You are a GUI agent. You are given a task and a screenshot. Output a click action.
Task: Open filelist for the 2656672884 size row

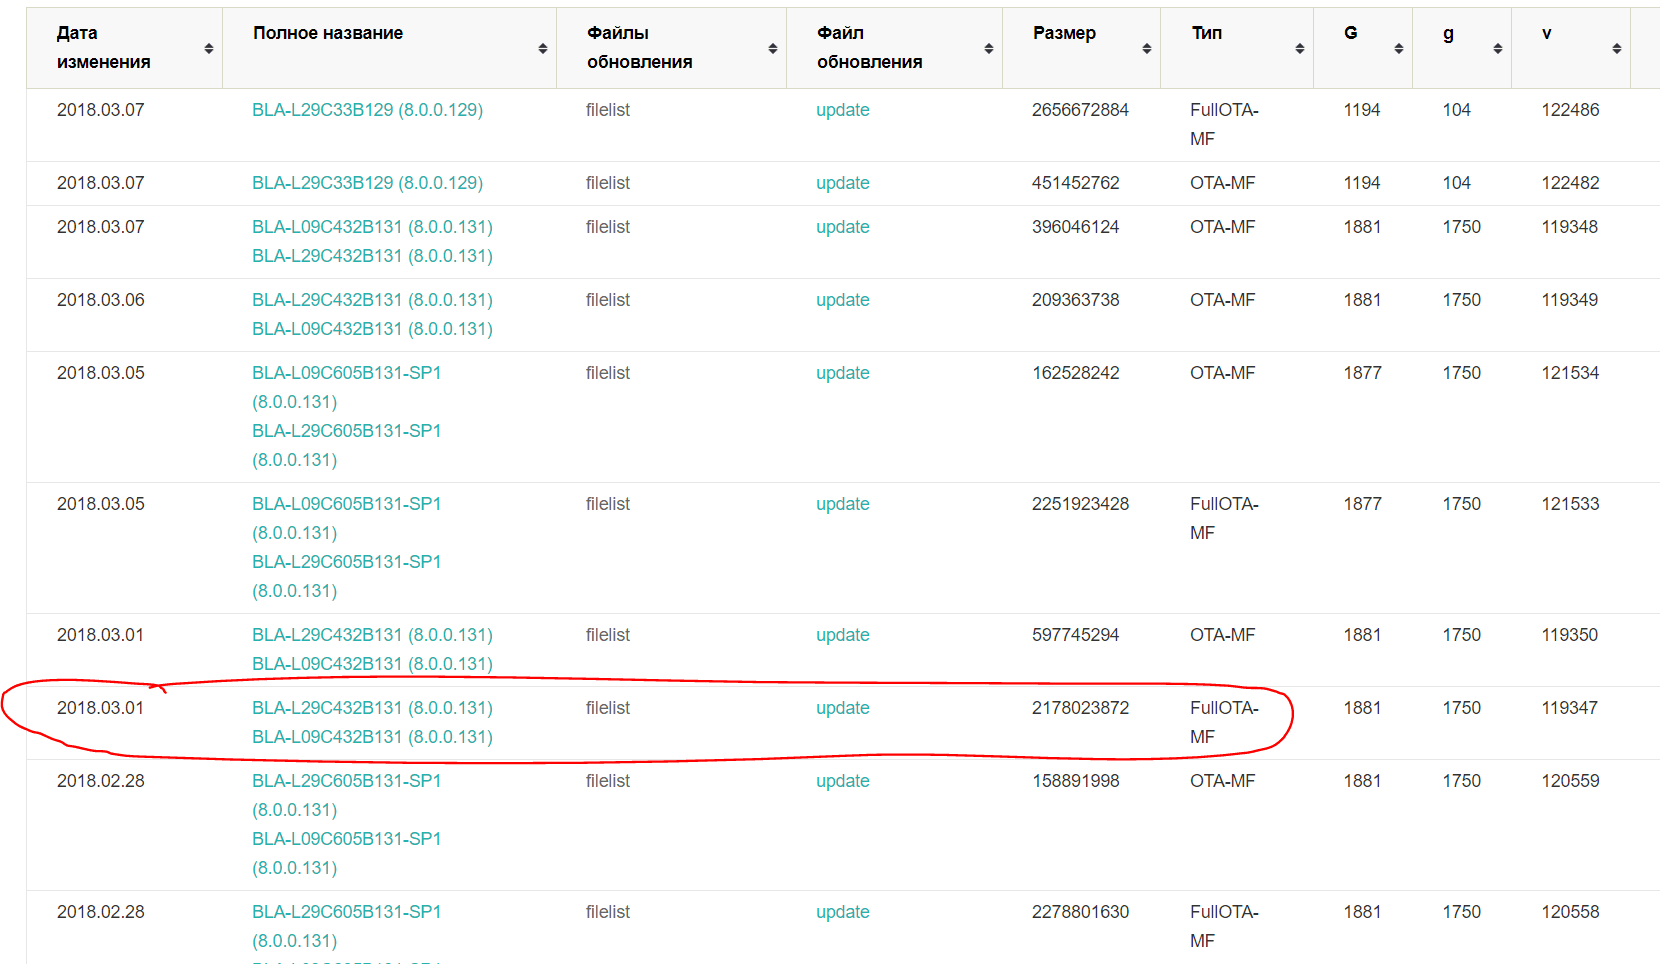point(608,110)
